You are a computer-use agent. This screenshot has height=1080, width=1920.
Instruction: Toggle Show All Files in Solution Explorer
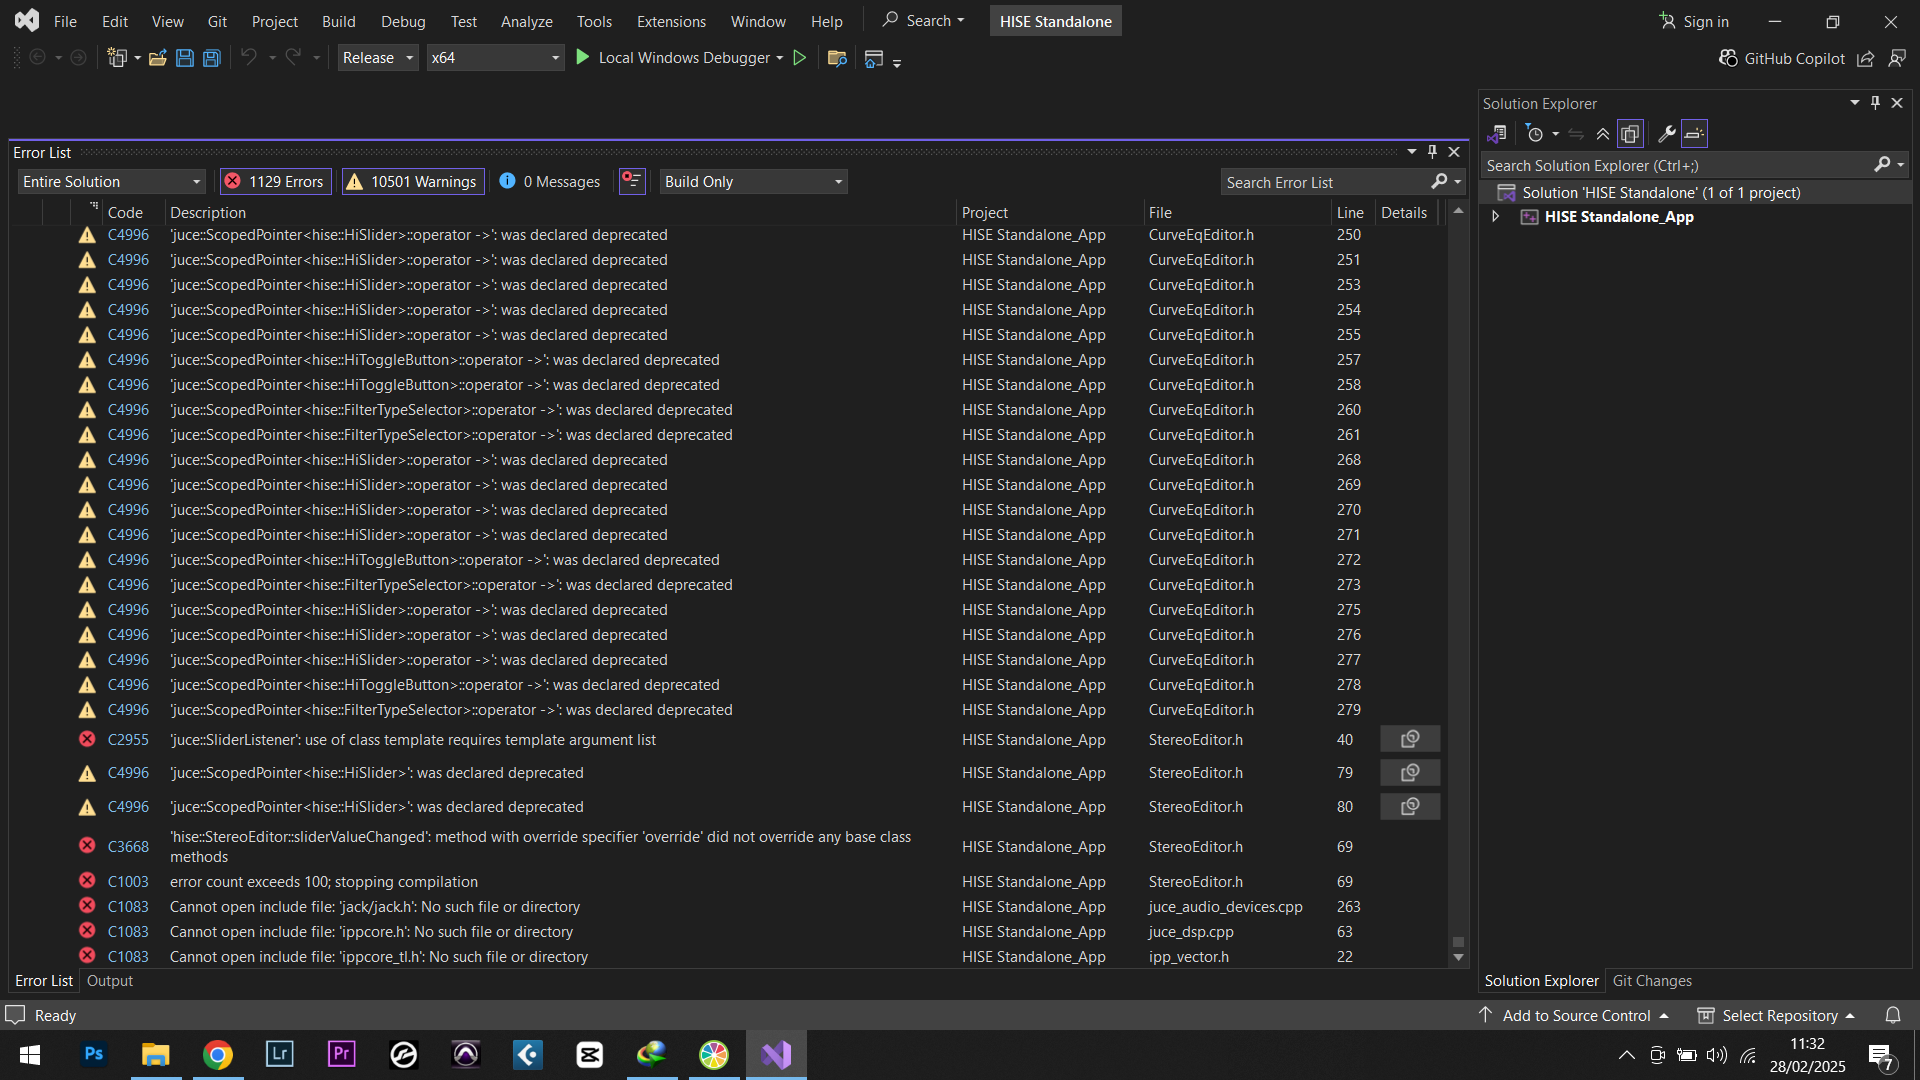click(x=1630, y=133)
